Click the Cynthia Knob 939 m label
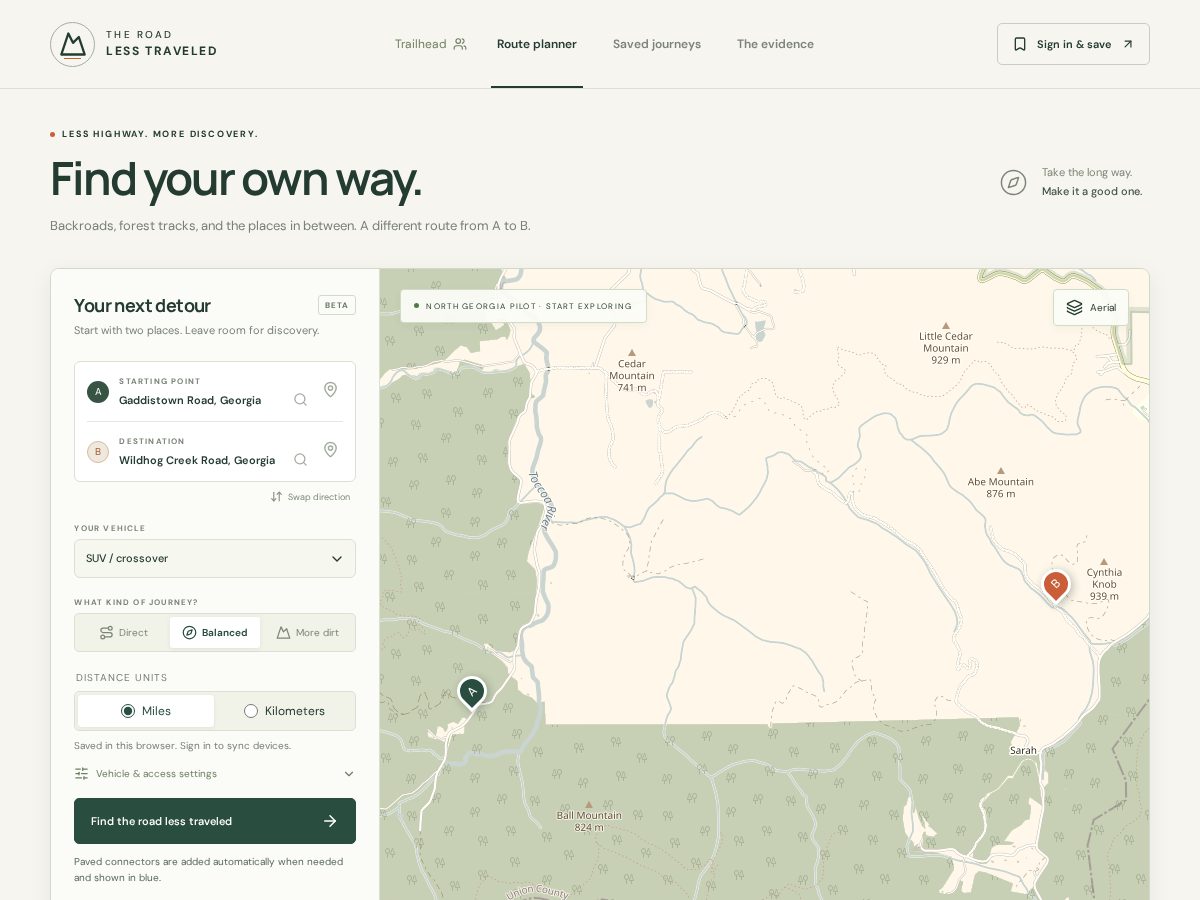The height and width of the screenshot is (900, 1200). coord(1104,584)
